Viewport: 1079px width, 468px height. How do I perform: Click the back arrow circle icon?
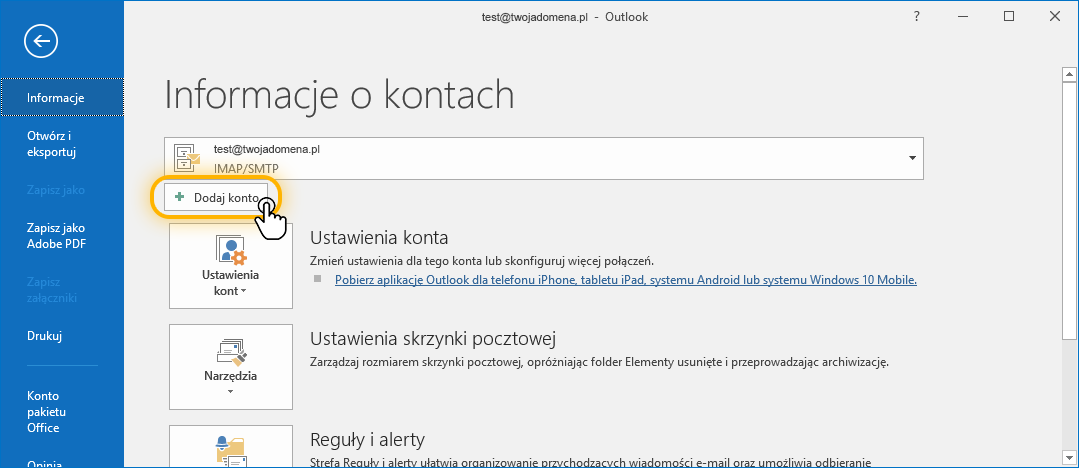click(x=41, y=41)
